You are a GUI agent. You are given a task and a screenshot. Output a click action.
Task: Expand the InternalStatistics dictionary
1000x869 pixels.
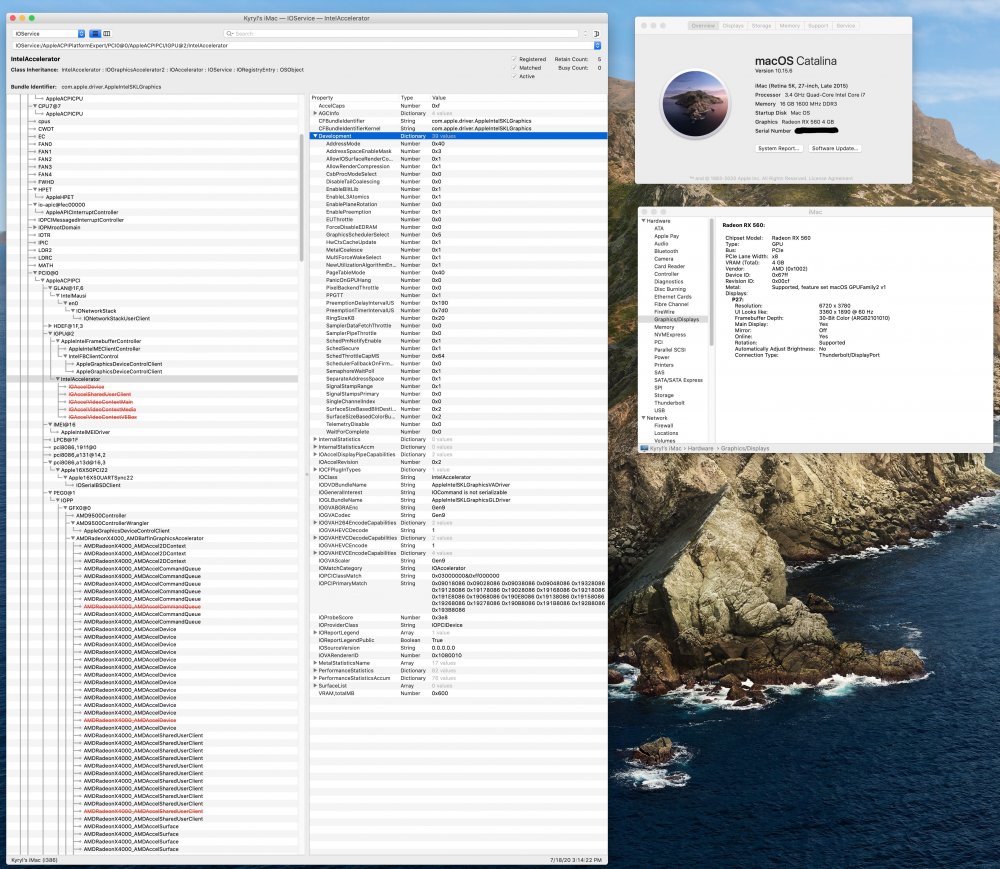315,439
